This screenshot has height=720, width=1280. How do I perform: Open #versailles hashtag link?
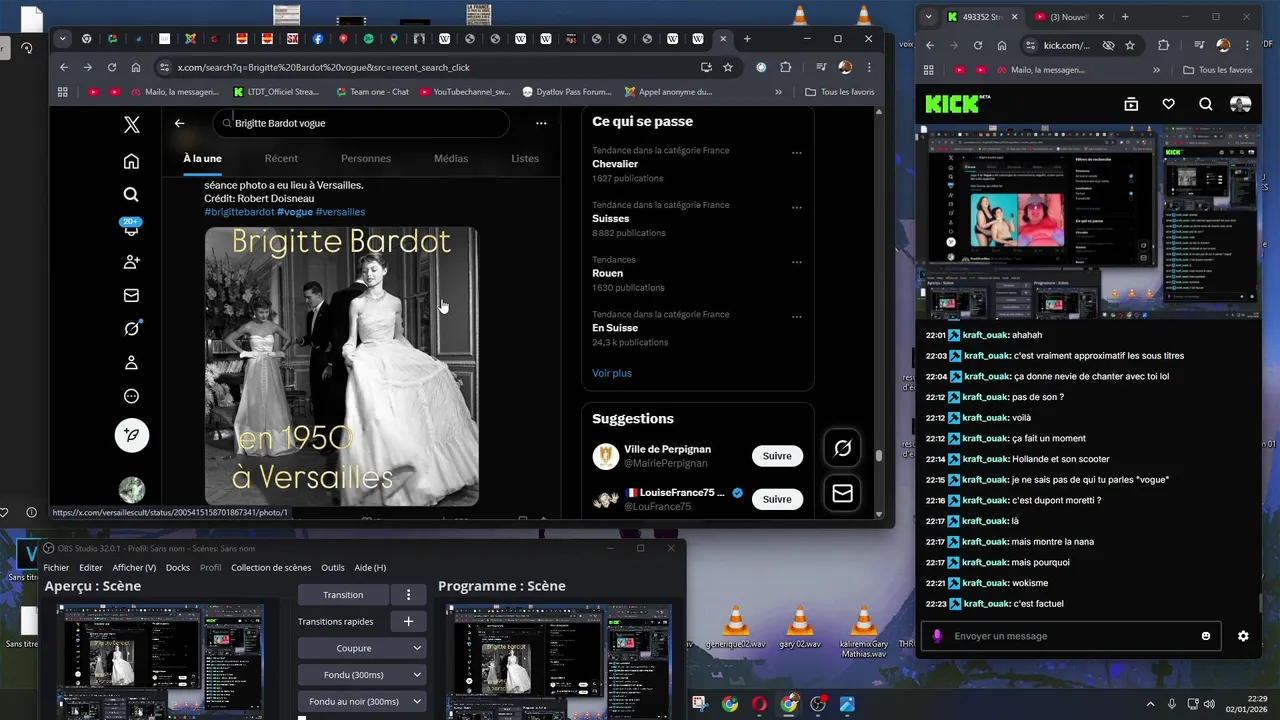click(340, 212)
